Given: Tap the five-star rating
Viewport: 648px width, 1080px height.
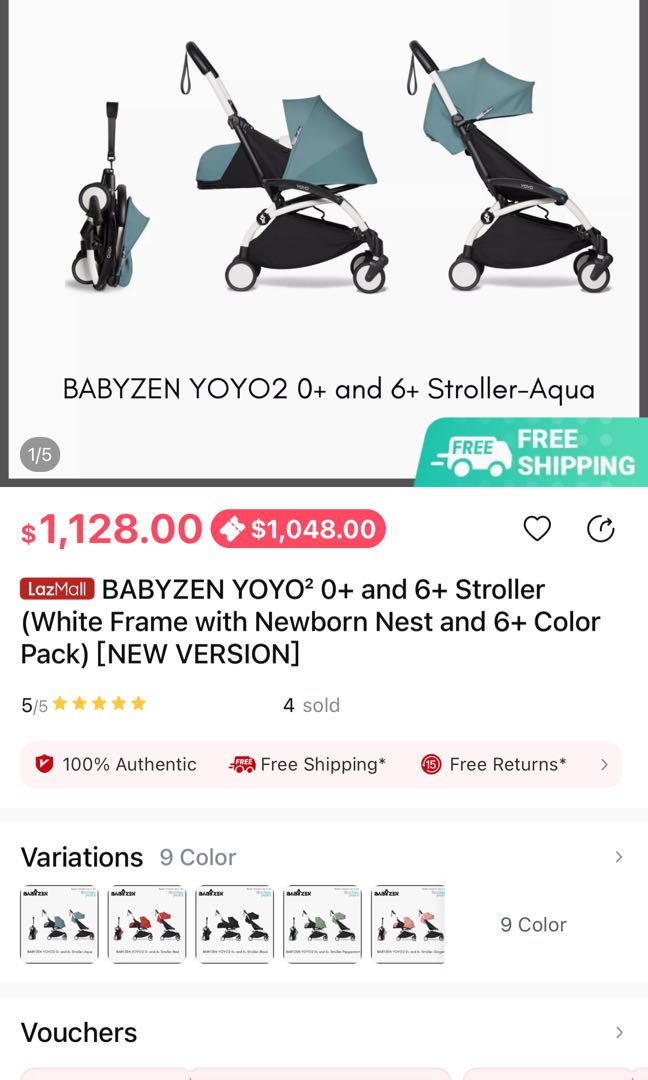Looking at the screenshot, I should click(99, 704).
